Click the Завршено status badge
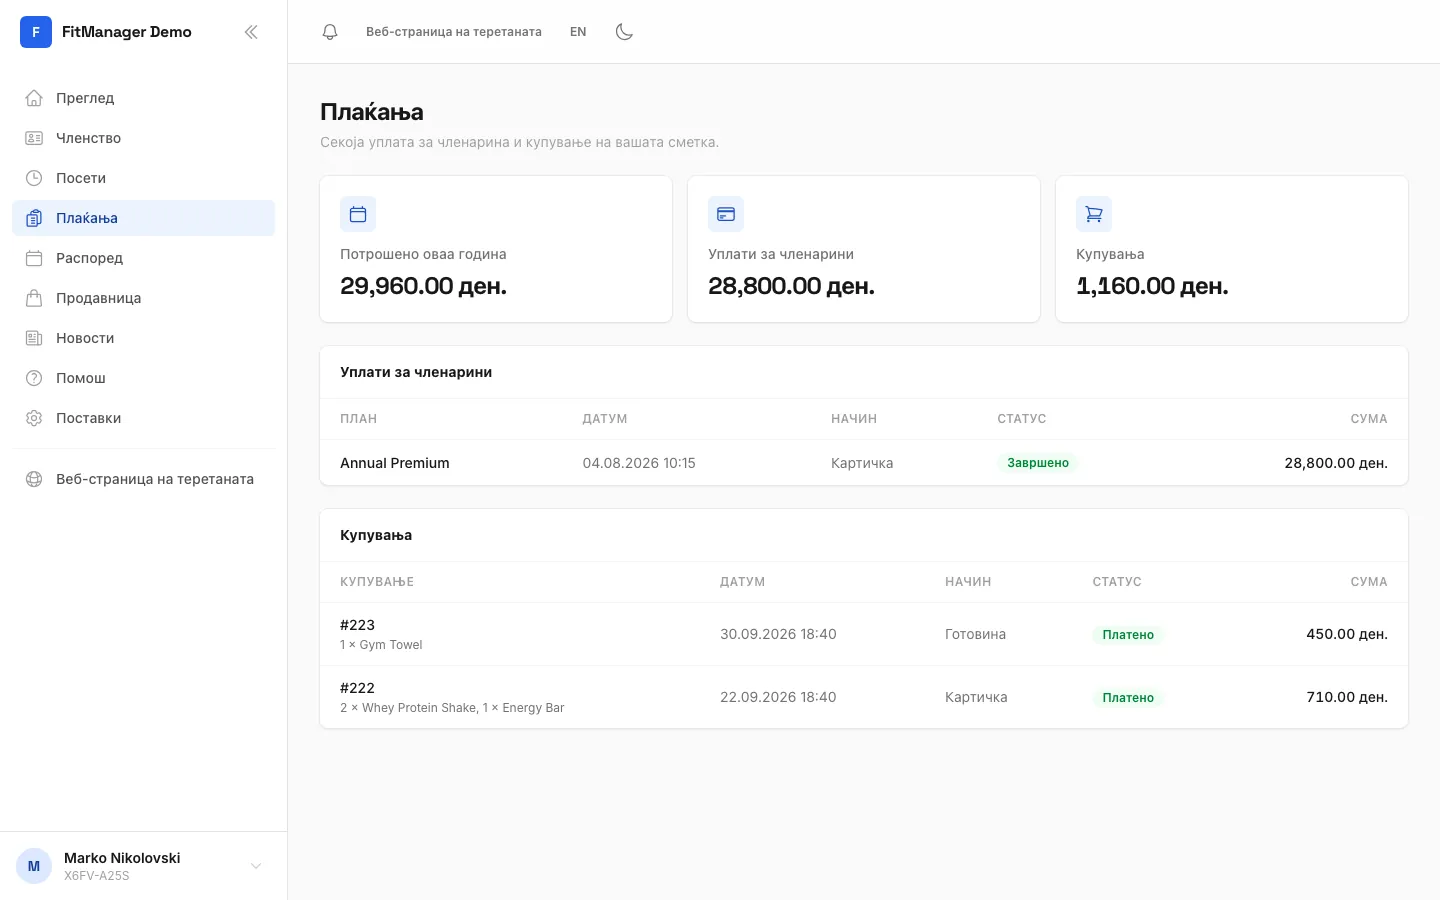The height and width of the screenshot is (900, 1440). coord(1038,463)
